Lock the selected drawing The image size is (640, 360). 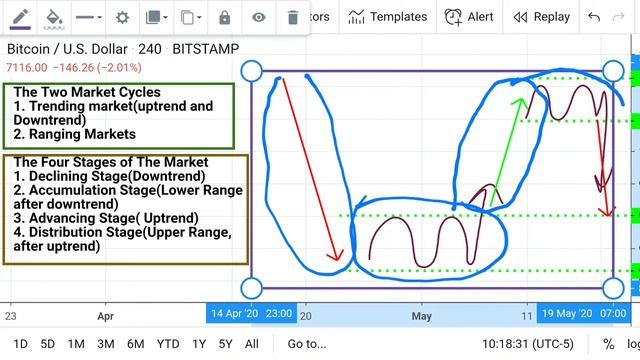click(x=224, y=18)
